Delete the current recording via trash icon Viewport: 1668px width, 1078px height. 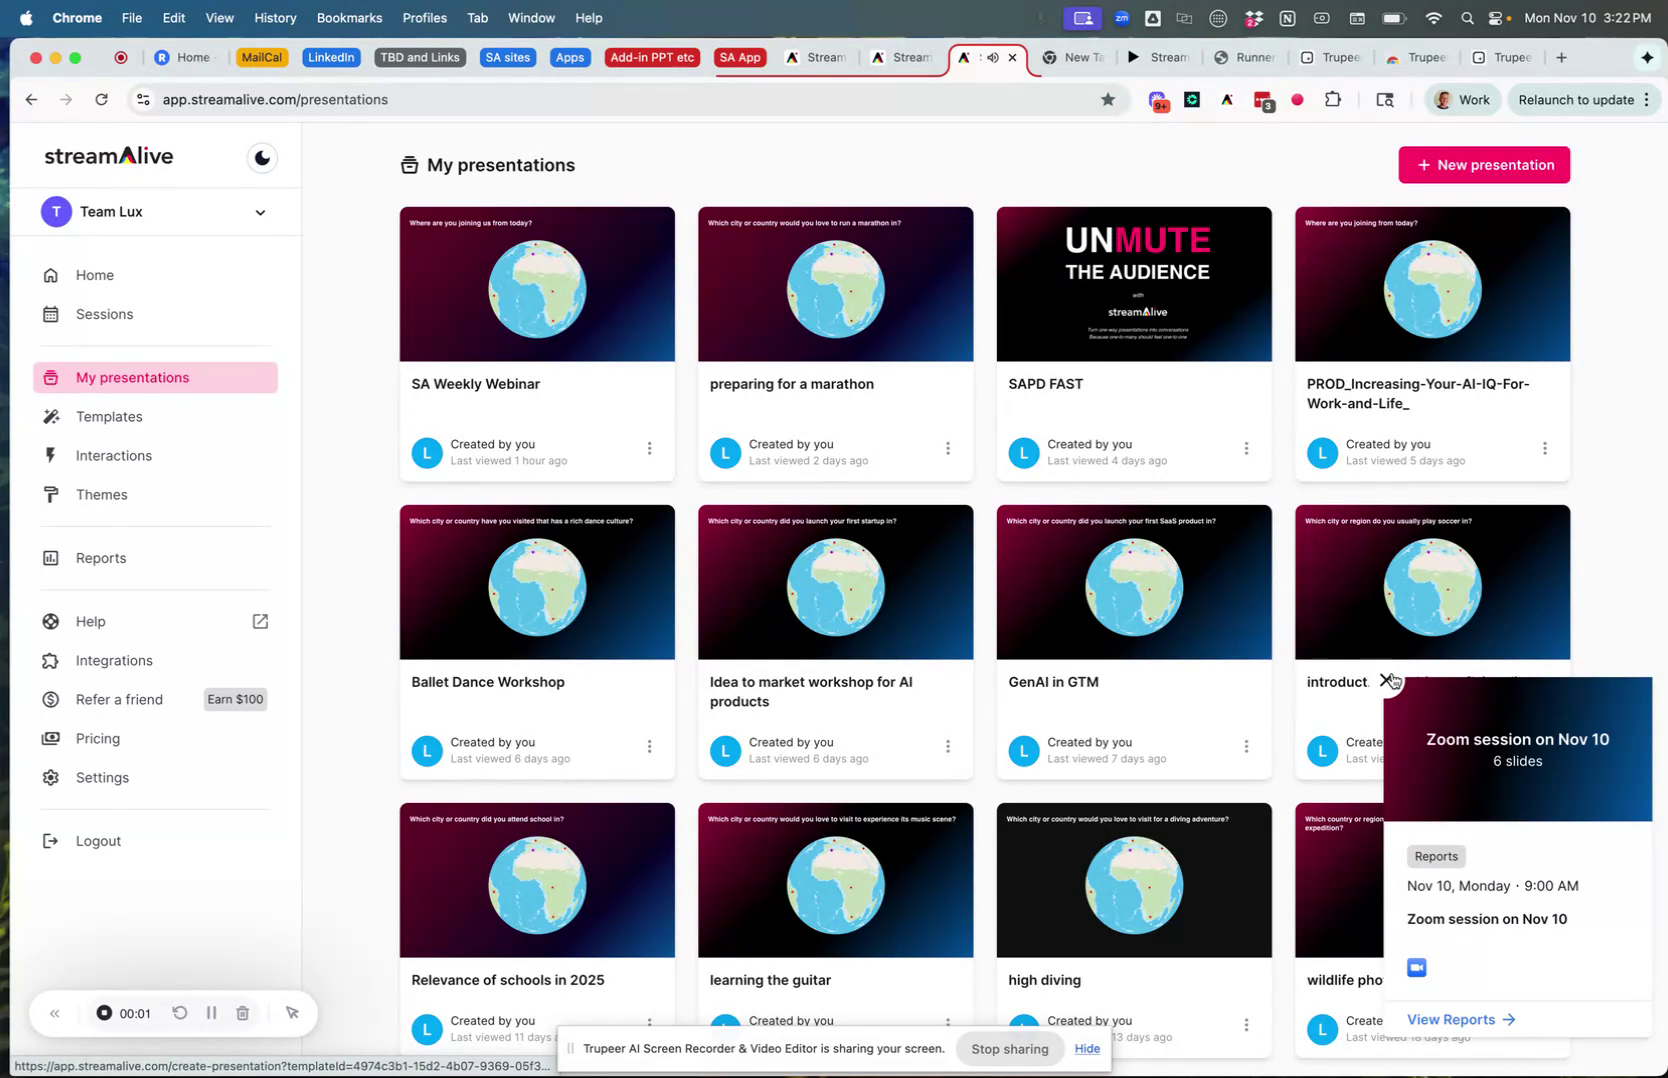[x=243, y=1013]
